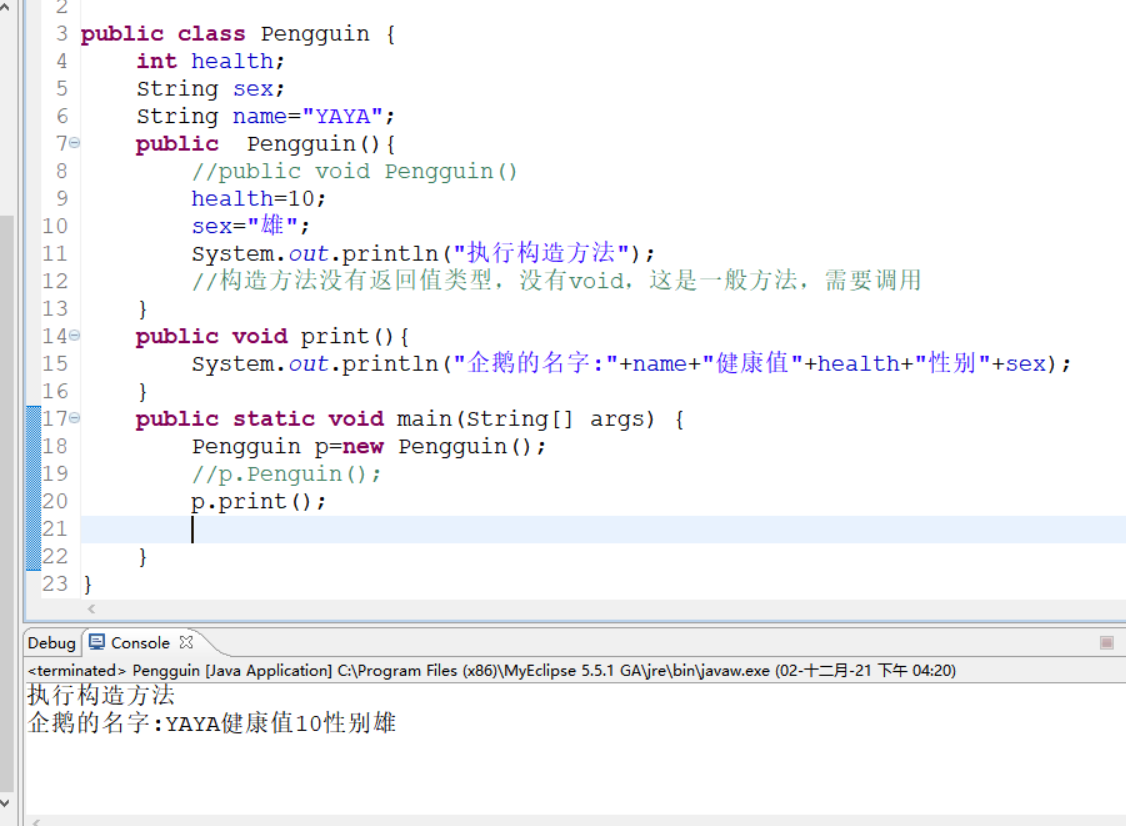Collapse the main method using the marker at line 17
1126x826 pixels.
(x=75, y=418)
